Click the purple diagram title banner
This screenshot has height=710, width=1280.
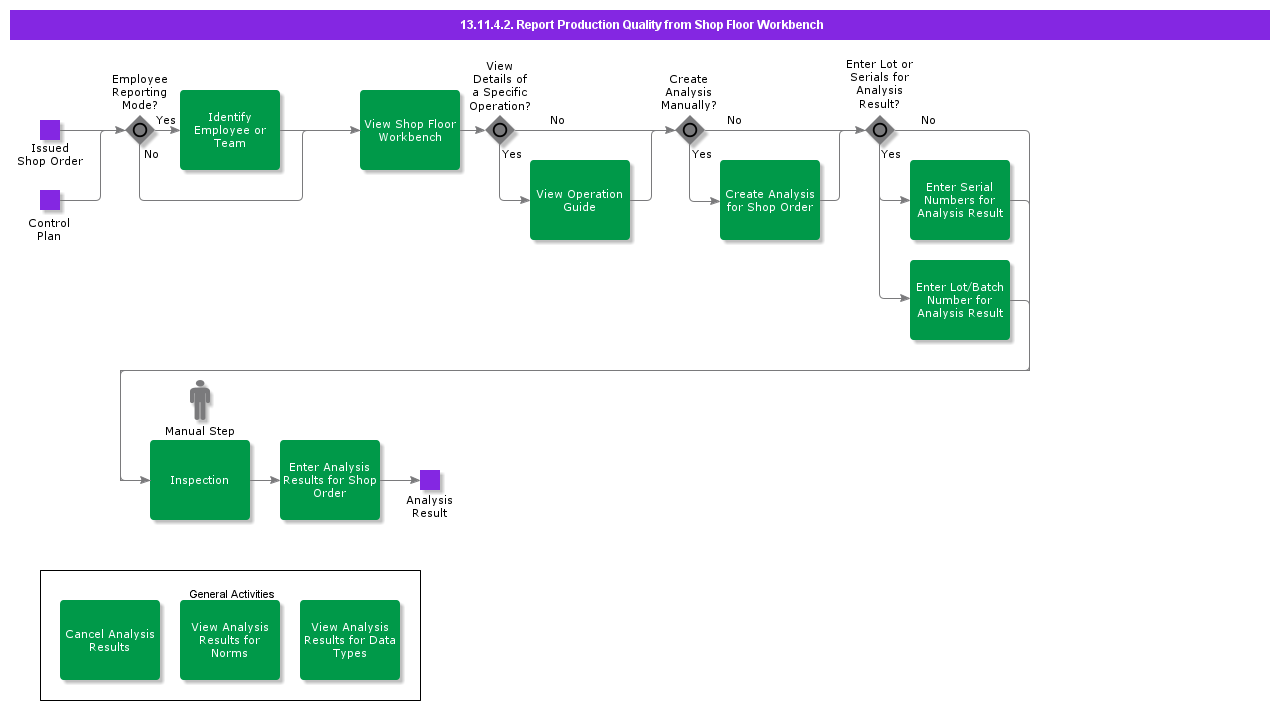click(x=640, y=25)
